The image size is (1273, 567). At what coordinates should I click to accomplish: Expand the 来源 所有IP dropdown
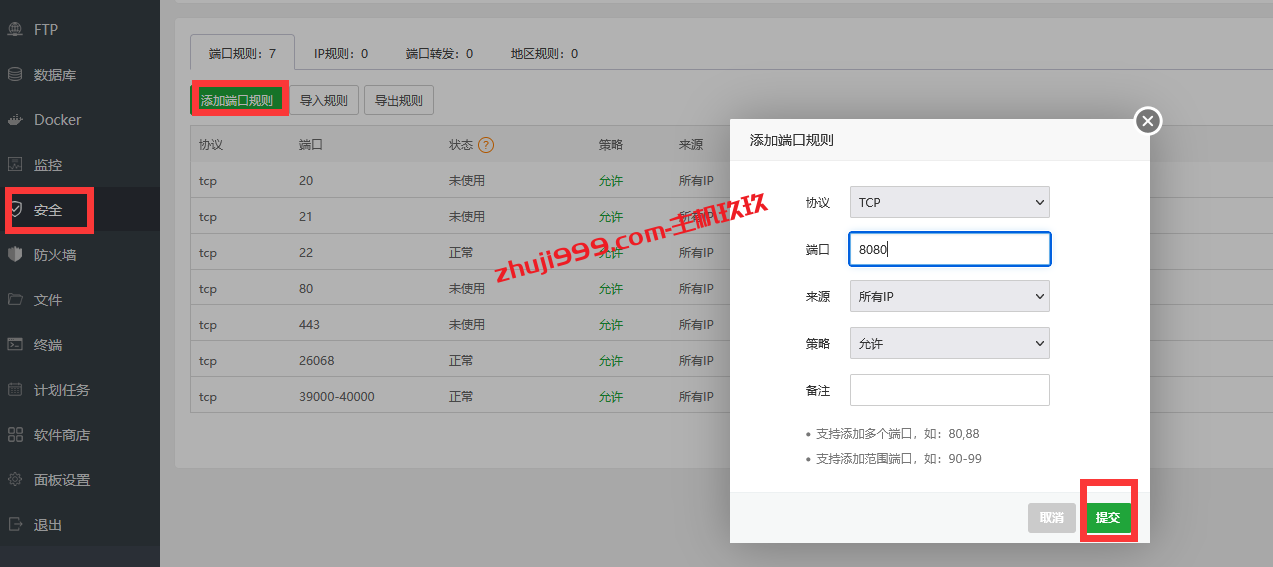click(950, 296)
